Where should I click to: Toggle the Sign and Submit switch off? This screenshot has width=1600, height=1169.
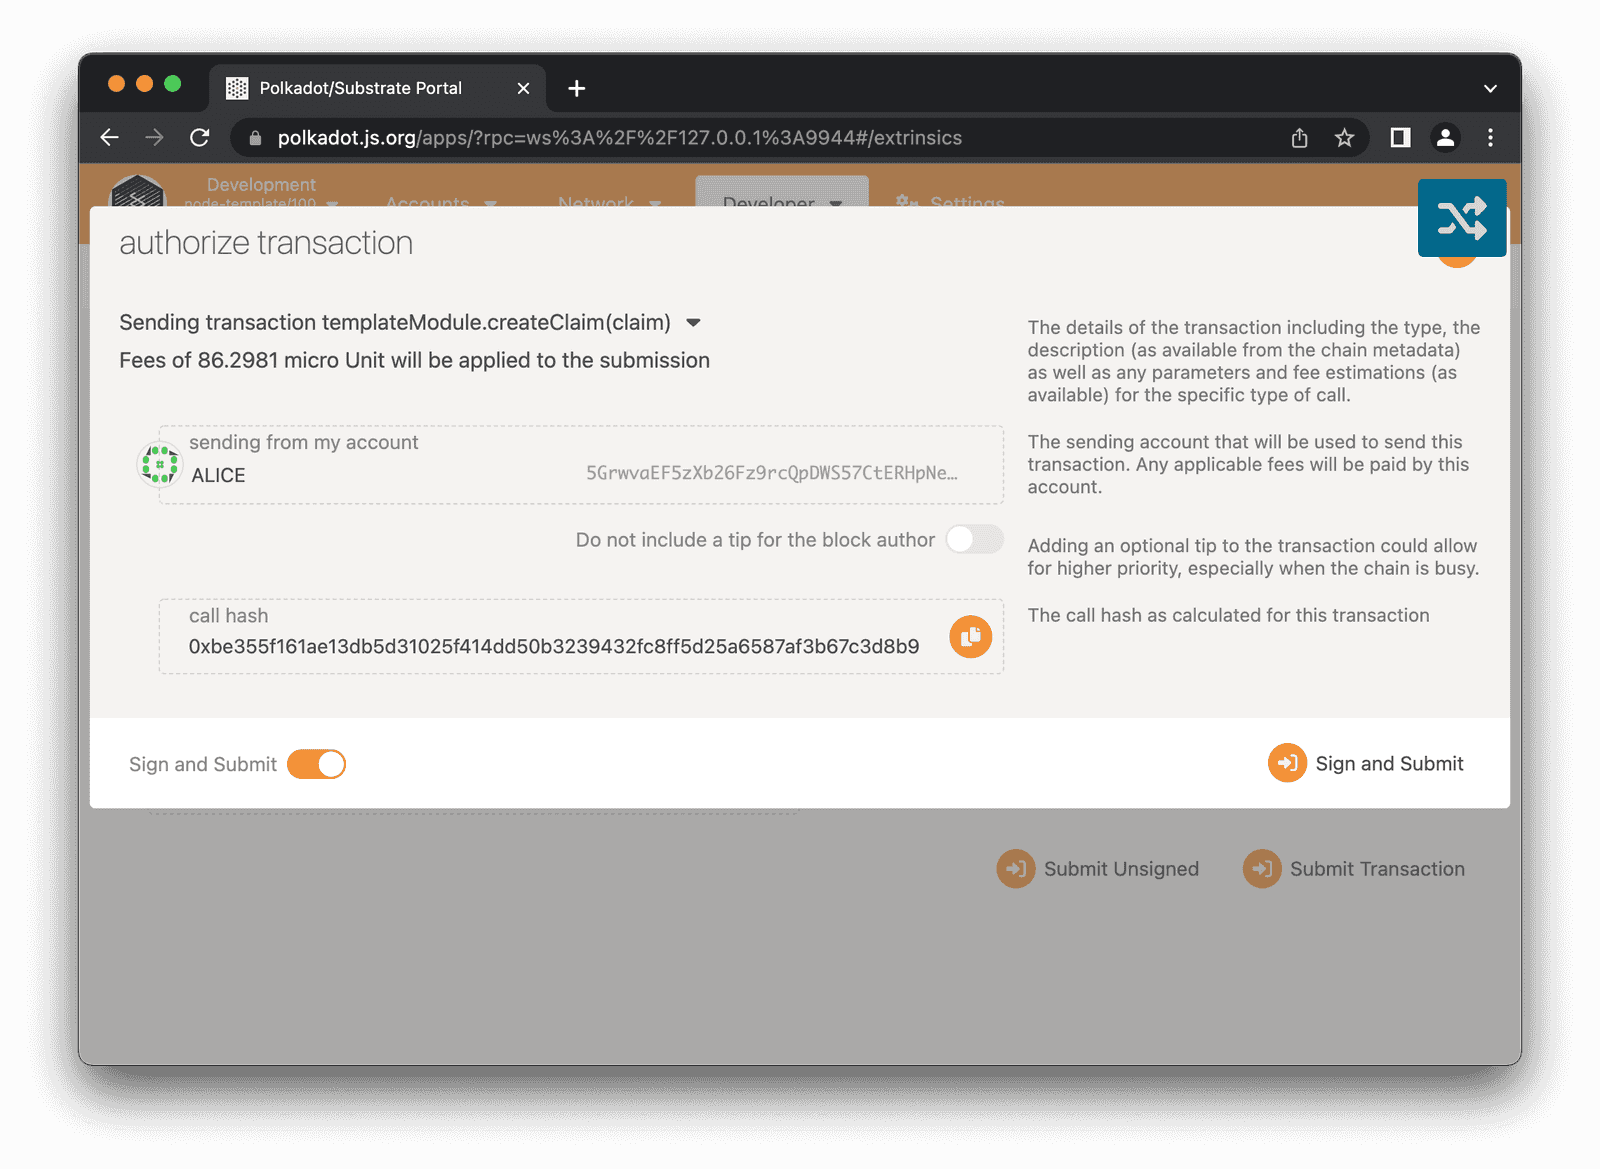click(316, 764)
